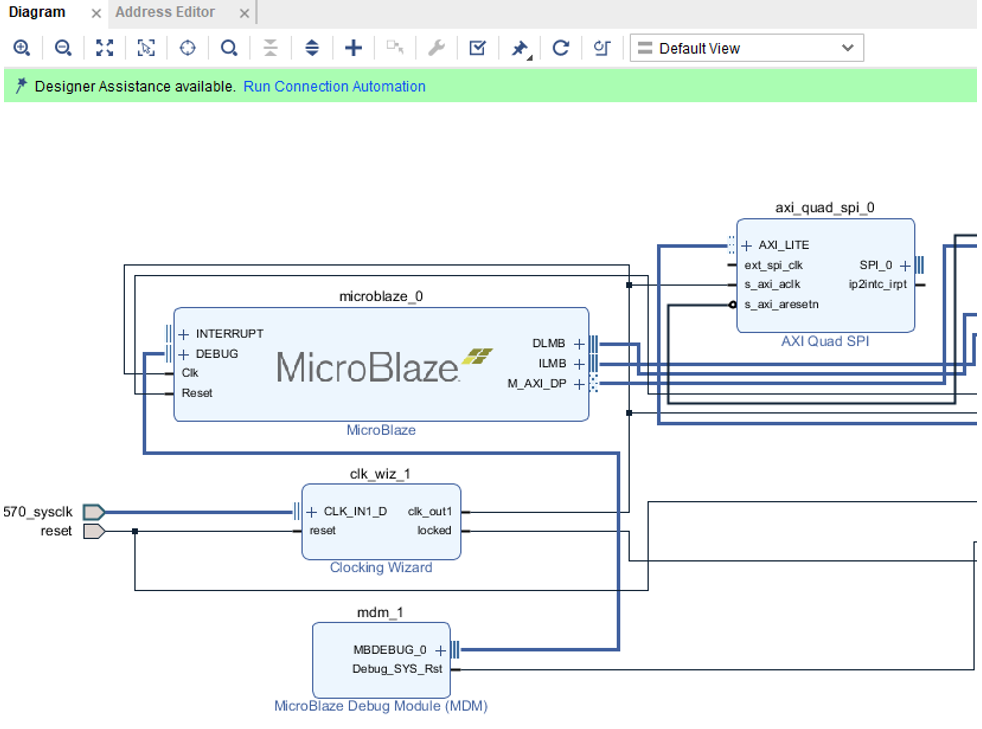The image size is (982, 729).
Task: Click the Zoom In magnifier icon
Action: point(21,48)
